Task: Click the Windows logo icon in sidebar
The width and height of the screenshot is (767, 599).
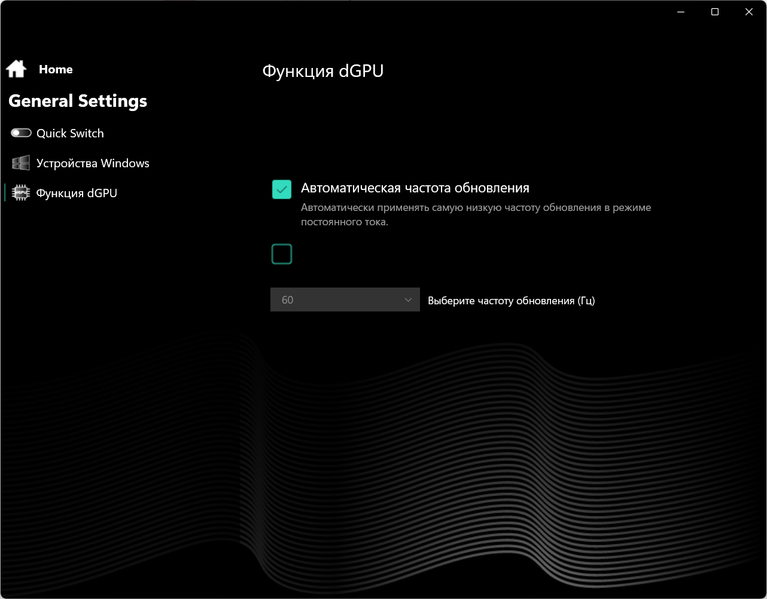Action: pos(21,163)
